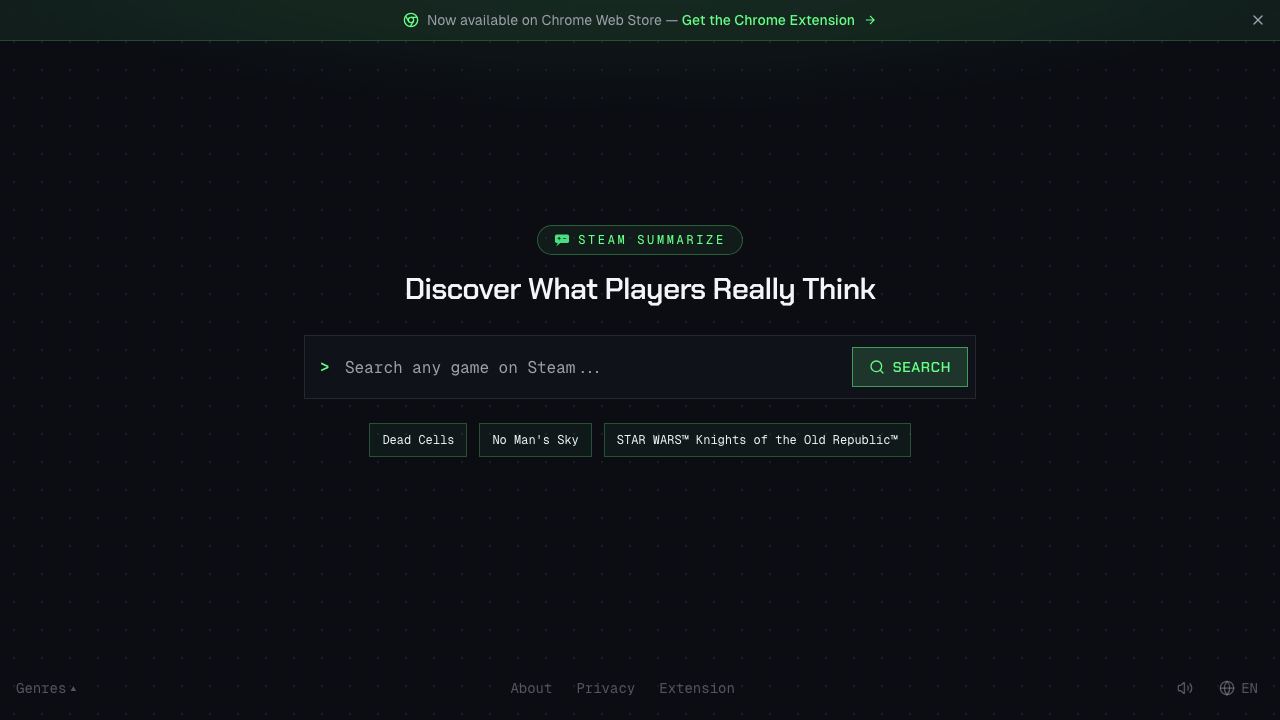Click the Discover What Players Really Think heading
Viewport: 1280px width, 720px height.
click(640, 289)
